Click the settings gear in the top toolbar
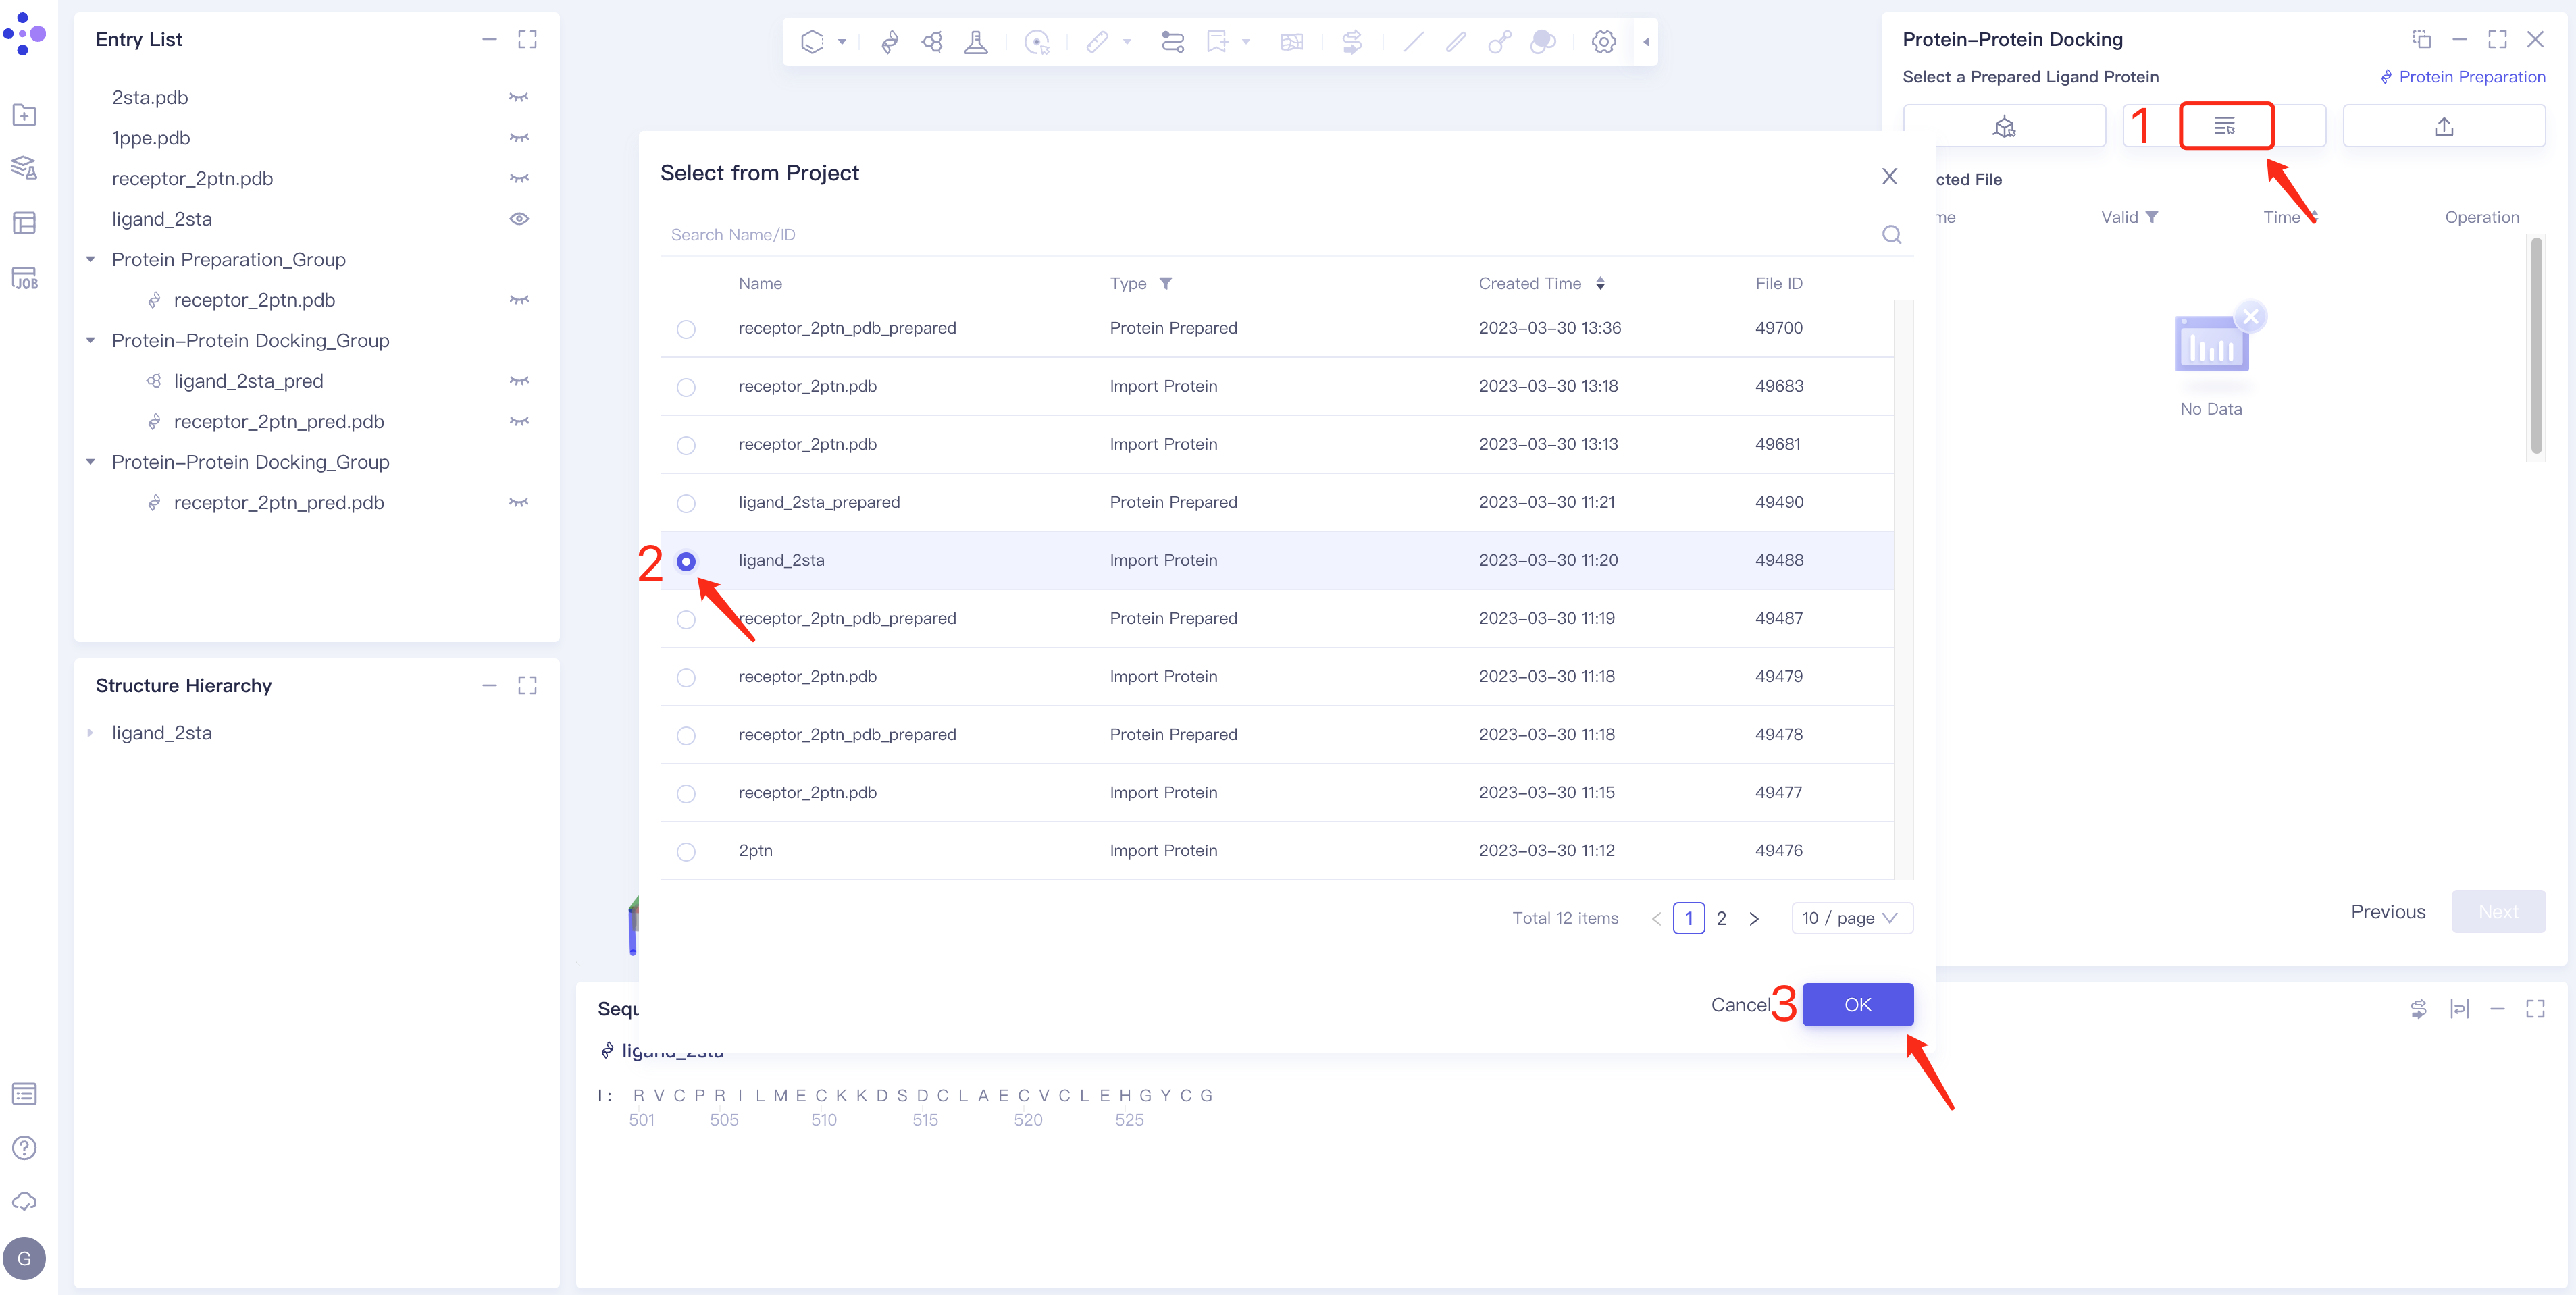The width and height of the screenshot is (2576, 1295). 1603,42
